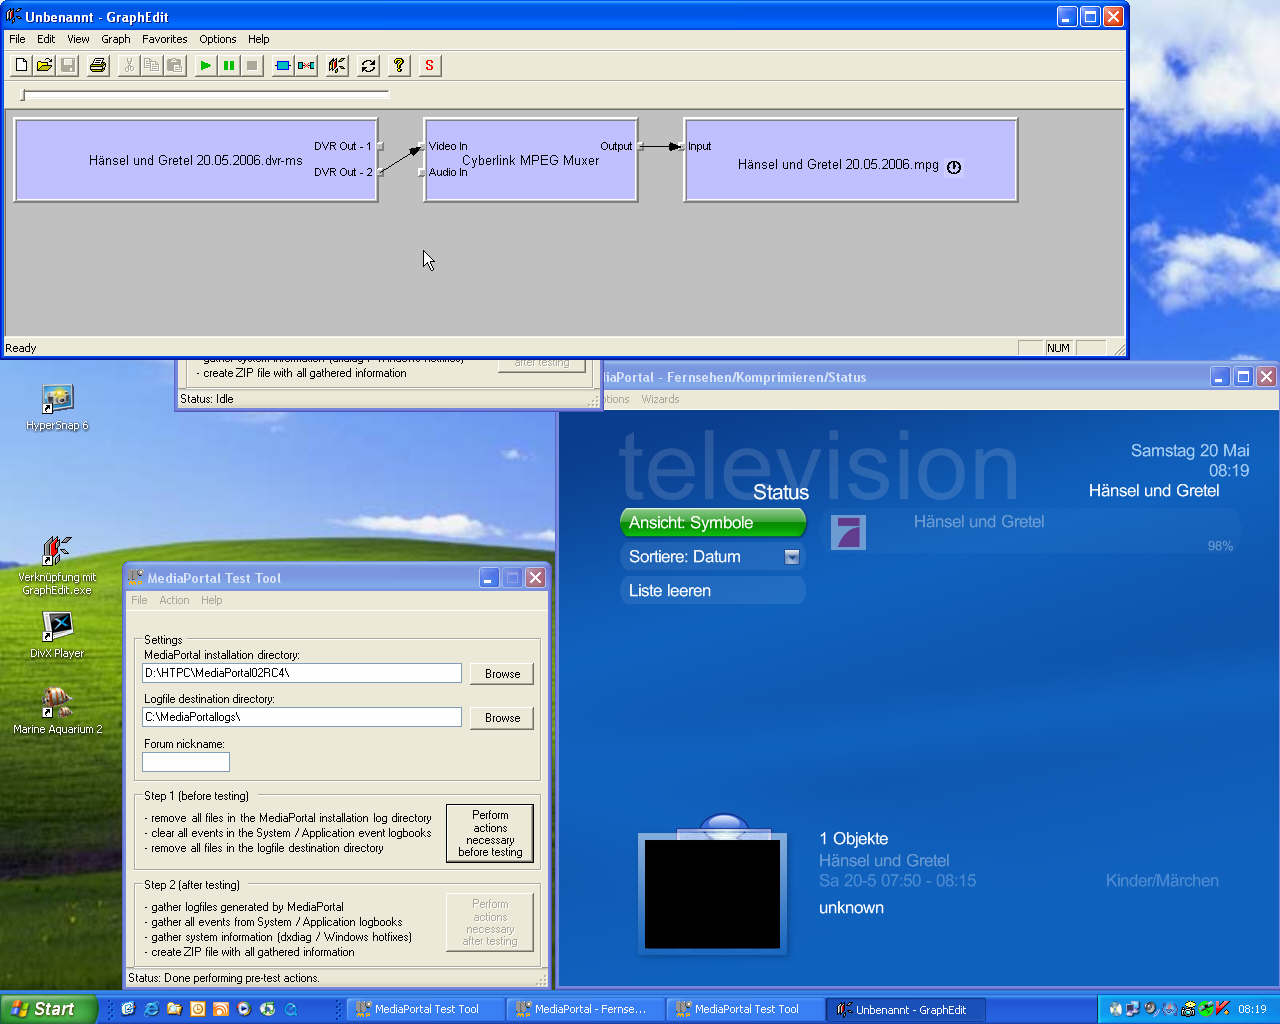The width and height of the screenshot is (1280, 1024).
Task: Click the GraphEdit seek slider thumb
Action: coord(23,95)
